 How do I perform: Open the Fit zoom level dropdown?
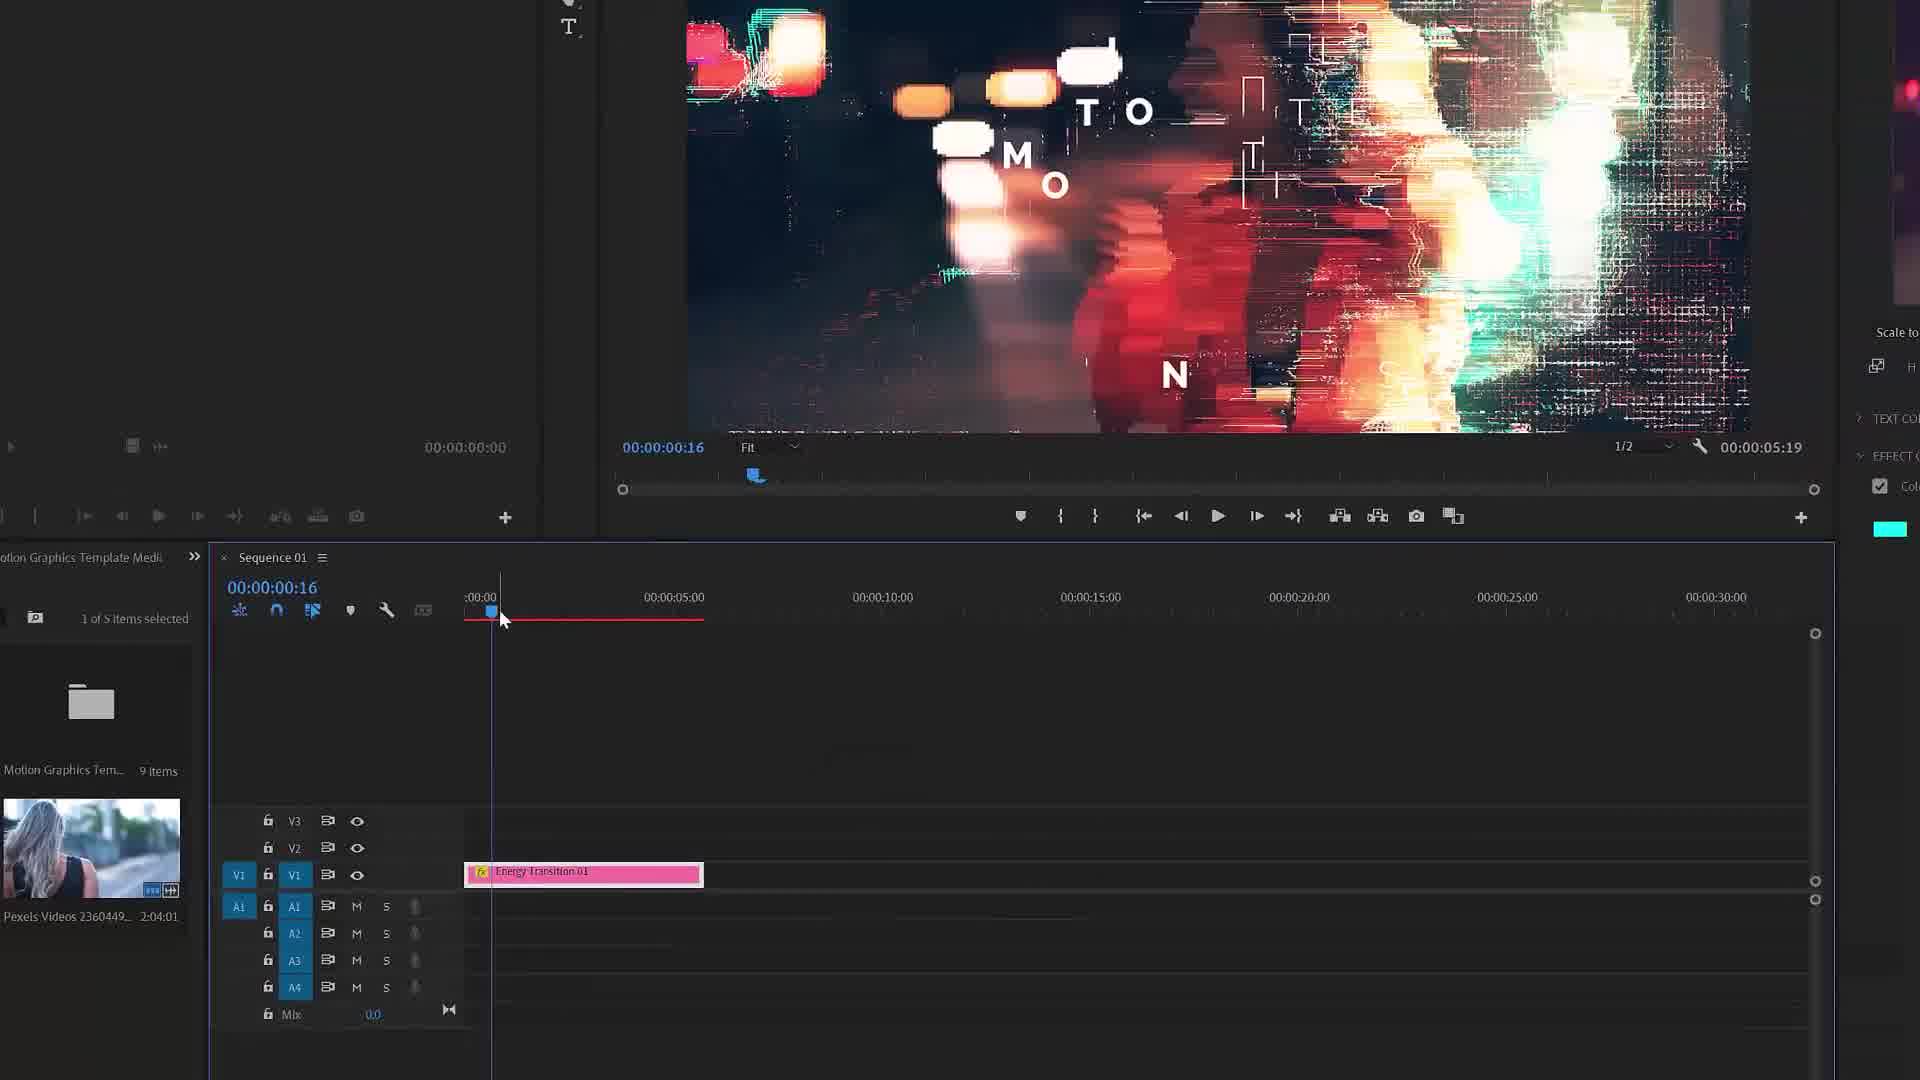pyautogui.click(x=770, y=447)
